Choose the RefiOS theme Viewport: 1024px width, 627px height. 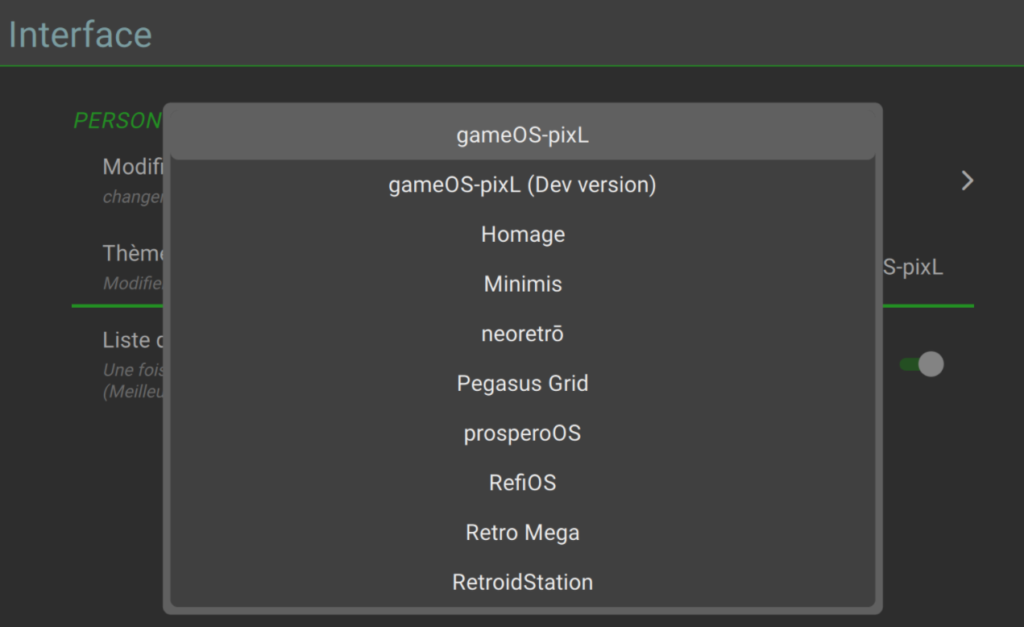(x=522, y=483)
